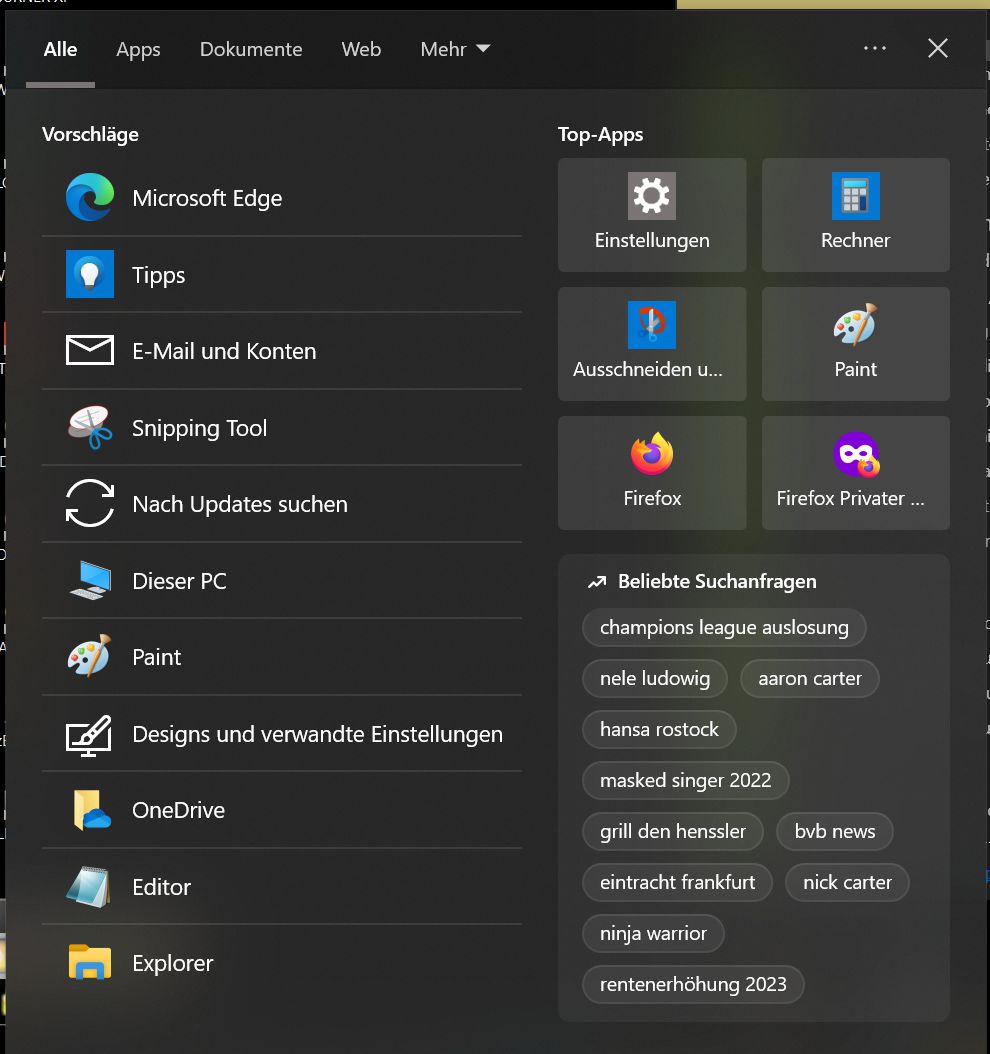Search nele ludowig suggestion
990x1054 pixels.
[x=655, y=678]
